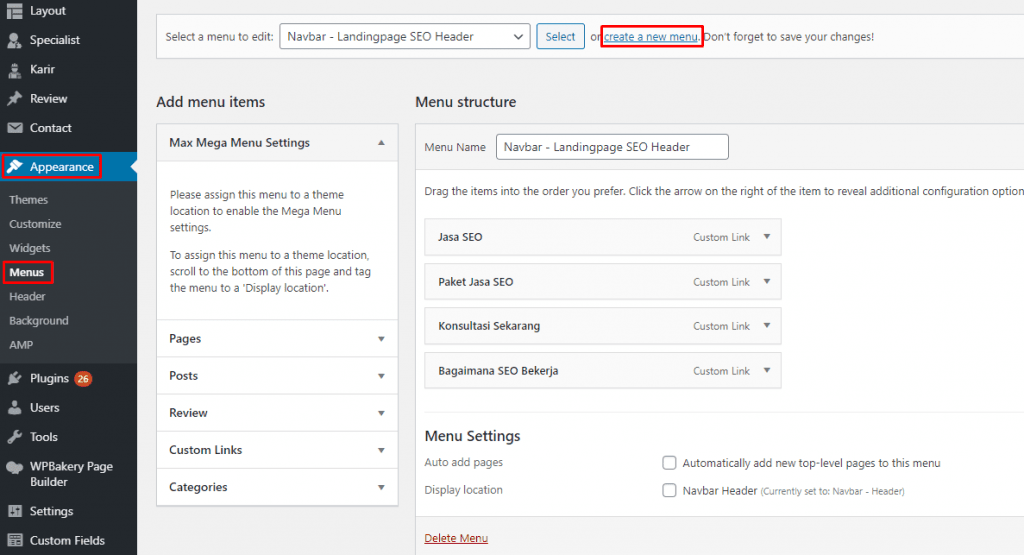This screenshot has width=1024, height=555.
Task: Click the Appearance paintbrush icon
Action: click(x=15, y=167)
